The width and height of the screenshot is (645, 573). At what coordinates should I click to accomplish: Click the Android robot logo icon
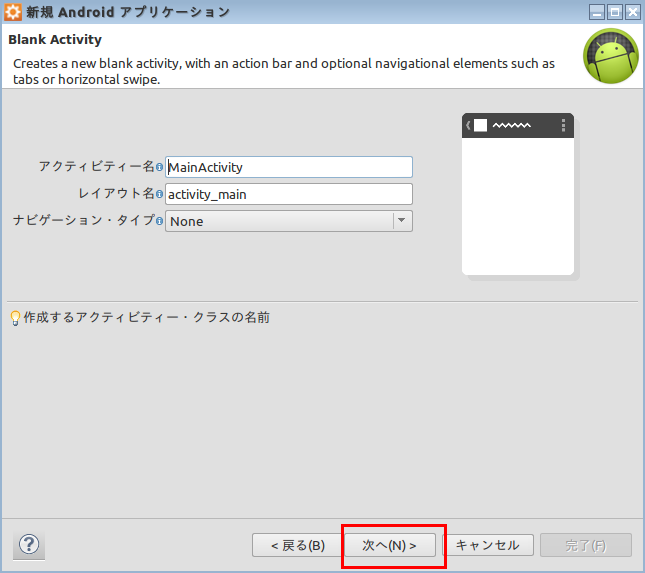tap(610, 56)
